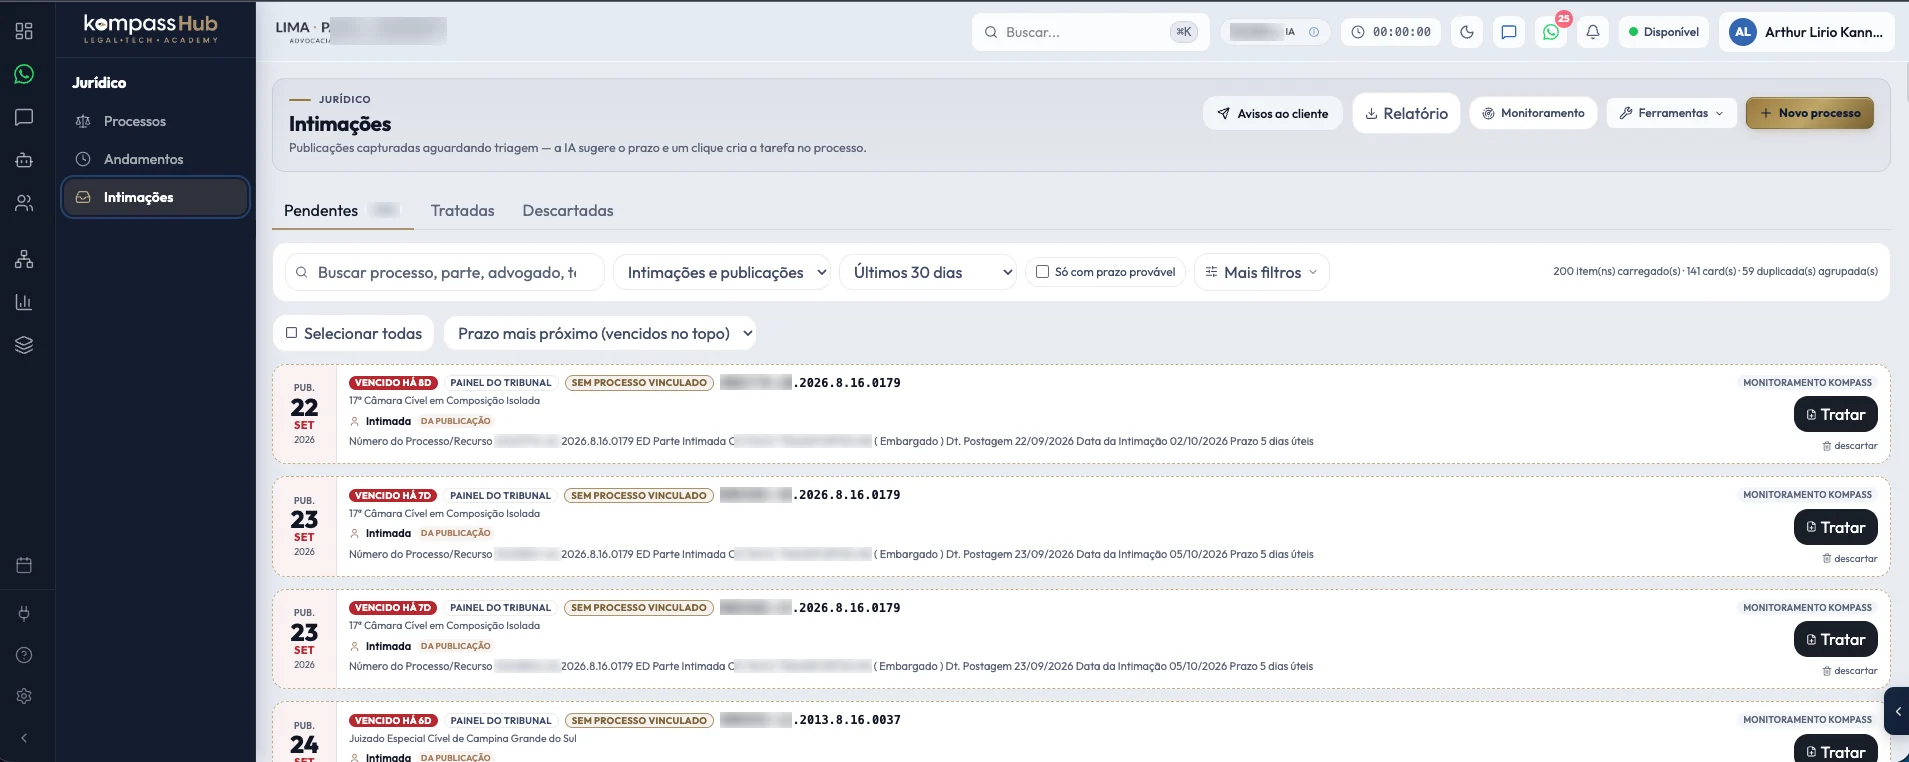Click descartar on the 22 SET card
1909x762 pixels.
click(1850, 446)
